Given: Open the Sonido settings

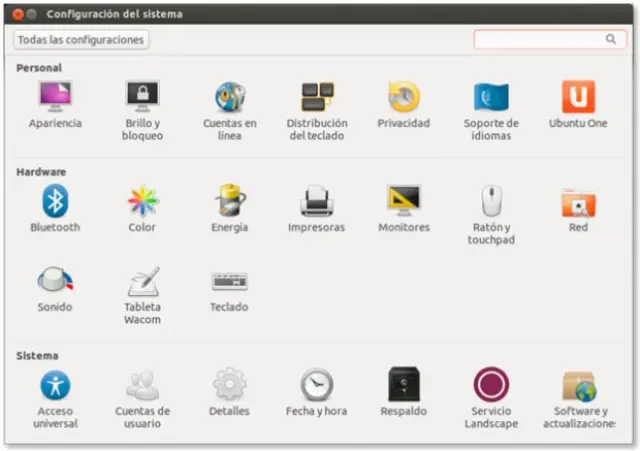Looking at the screenshot, I should click(x=55, y=281).
